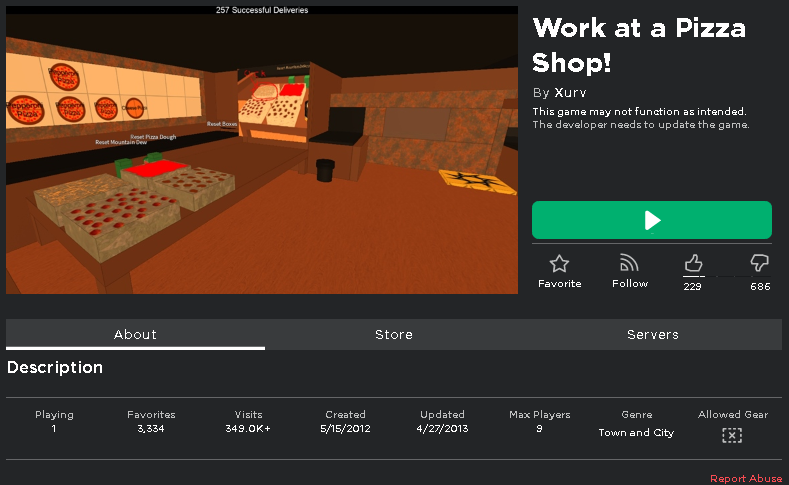Like the game with the thumbs-up icon
The image size is (789, 485).
(x=693, y=263)
